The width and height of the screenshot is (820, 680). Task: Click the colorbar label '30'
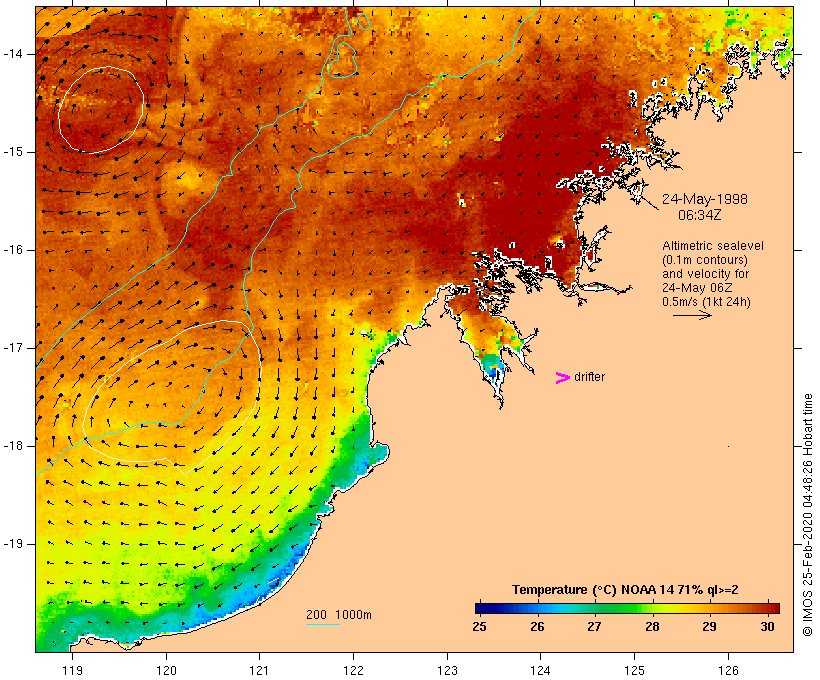tap(767, 627)
